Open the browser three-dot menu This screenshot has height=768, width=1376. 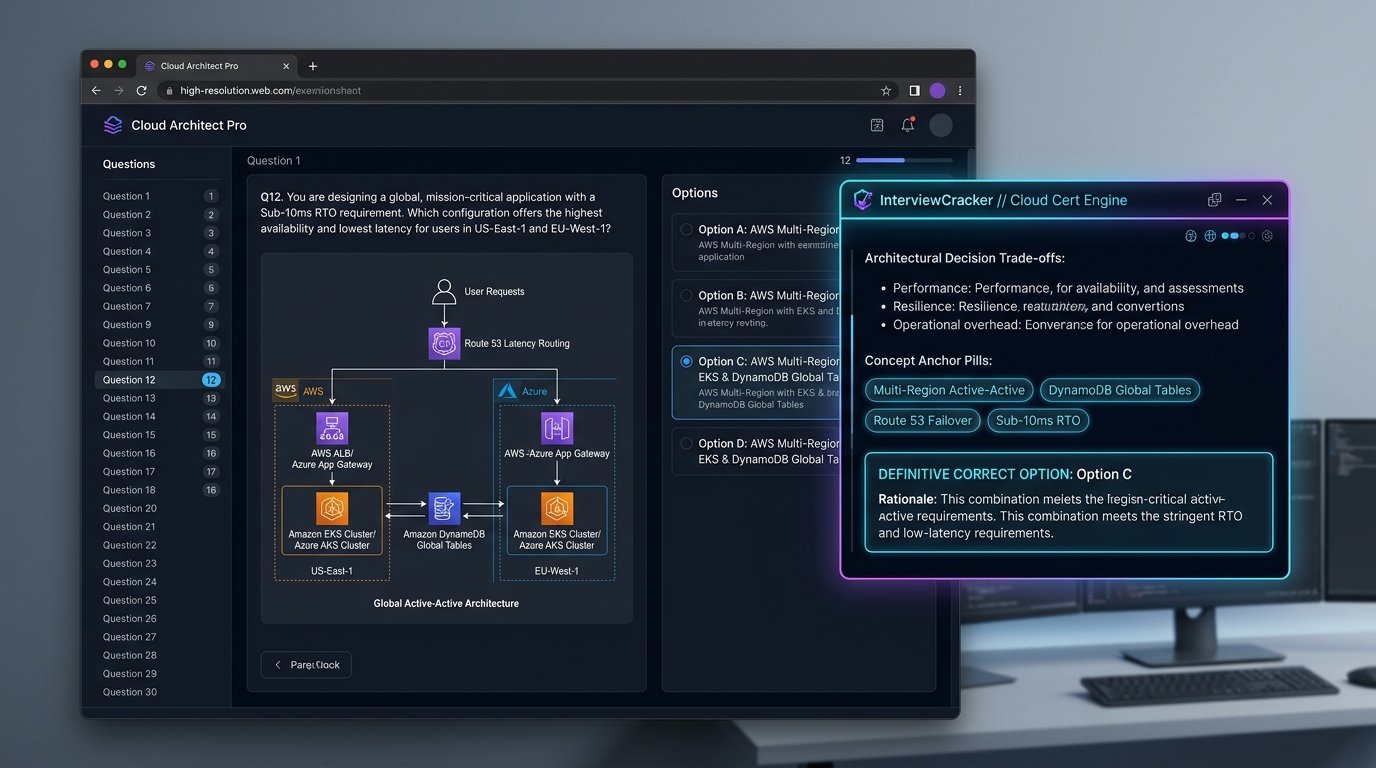point(960,90)
